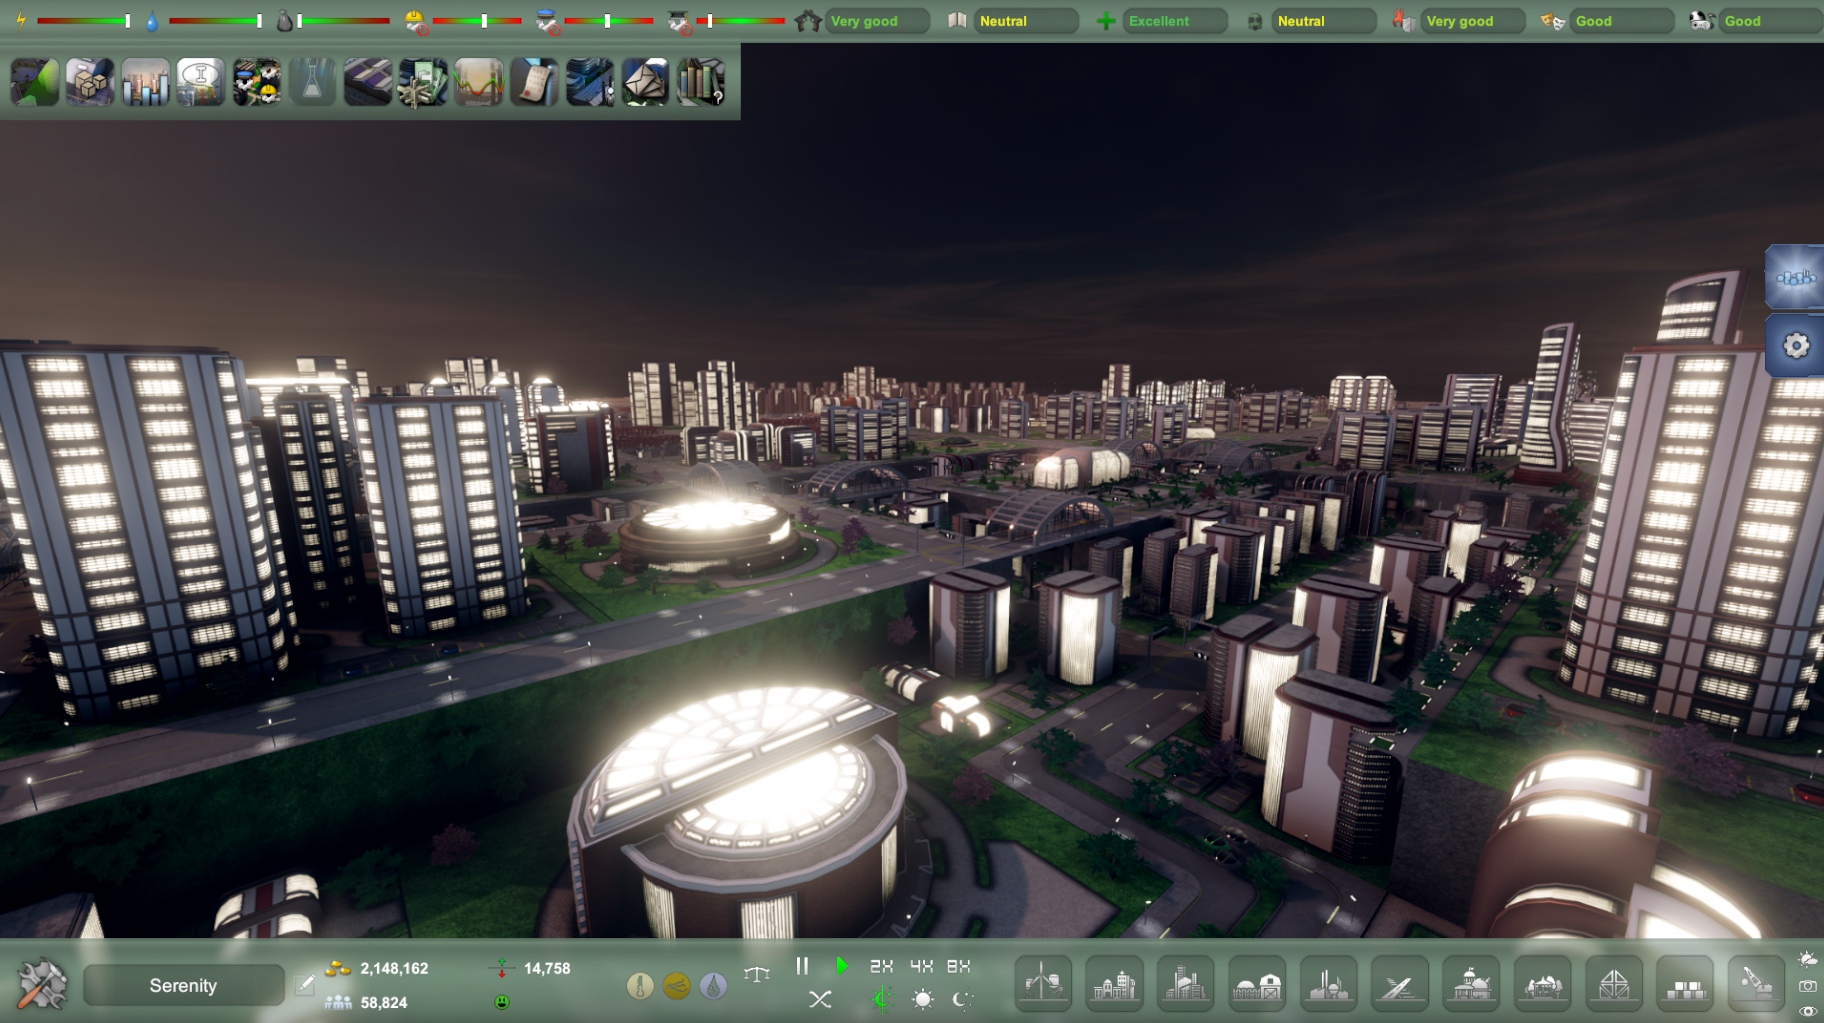Open the resource crates panel icon
Image resolution: width=1824 pixels, height=1023 pixels.
pos(90,82)
